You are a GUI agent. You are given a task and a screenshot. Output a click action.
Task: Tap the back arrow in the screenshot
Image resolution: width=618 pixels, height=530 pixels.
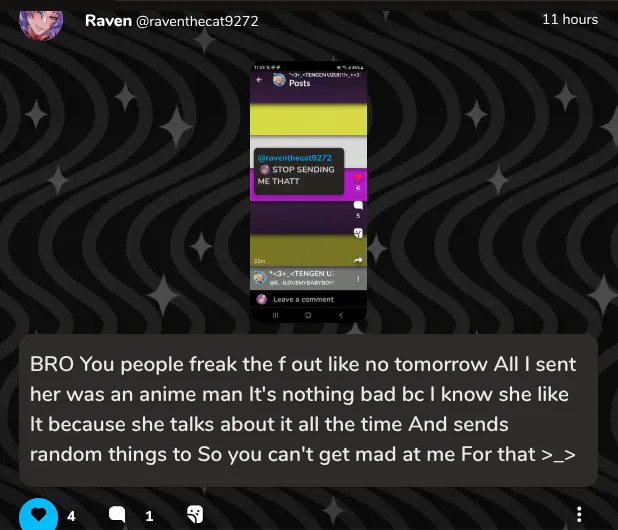259,80
